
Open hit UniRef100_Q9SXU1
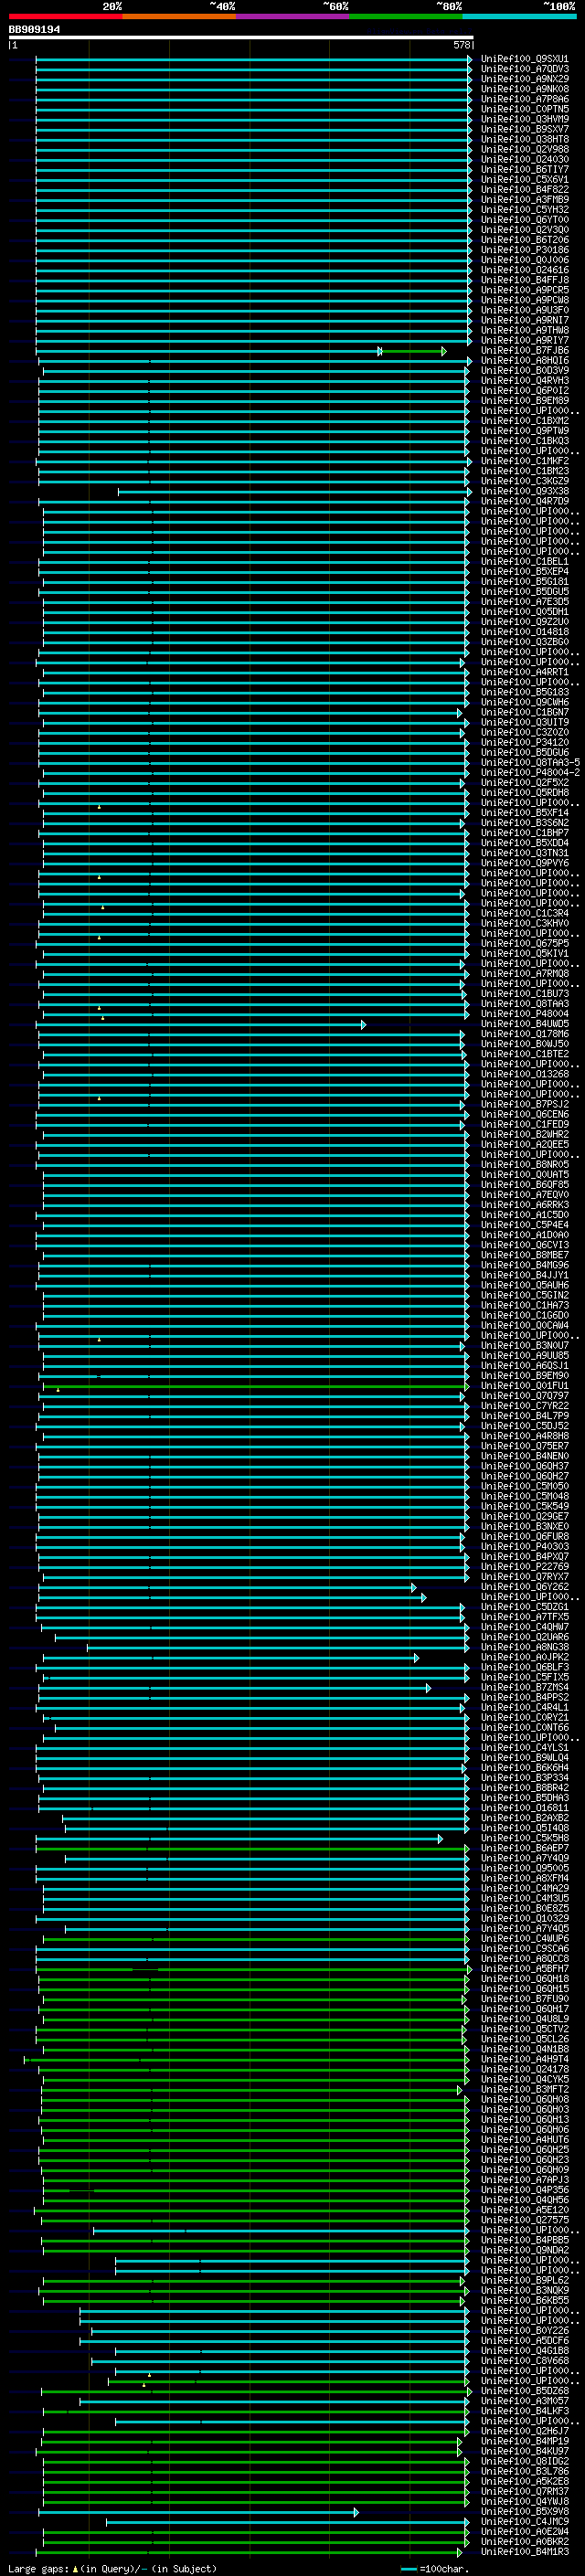[524, 59]
